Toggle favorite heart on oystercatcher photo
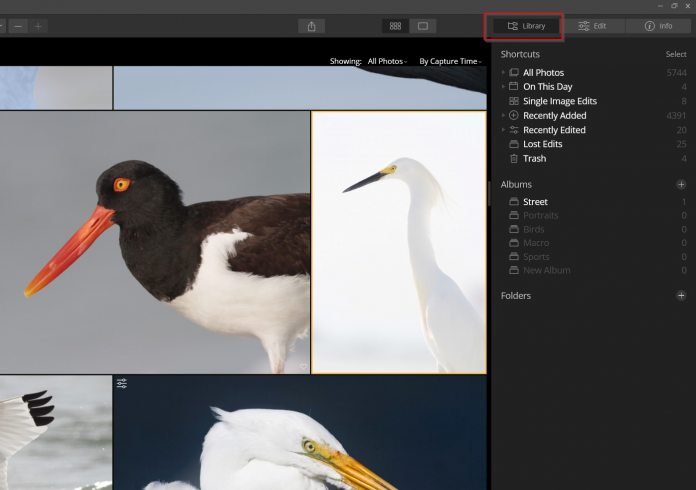The height and width of the screenshot is (490, 696). [x=303, y=366]
